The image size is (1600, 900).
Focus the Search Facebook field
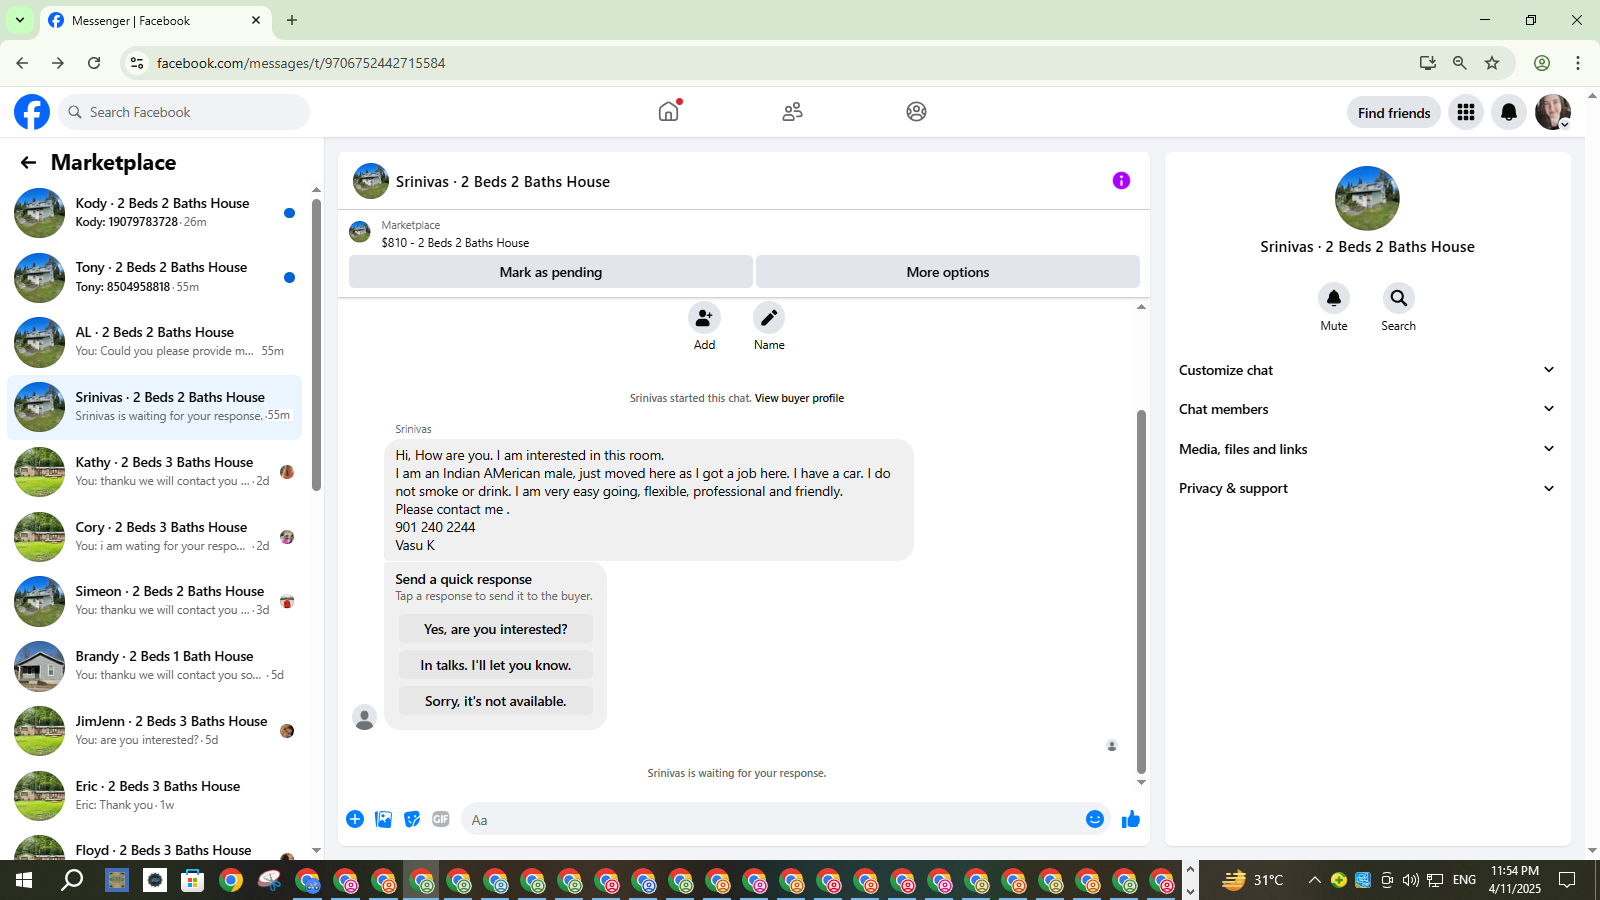point(184,112)
